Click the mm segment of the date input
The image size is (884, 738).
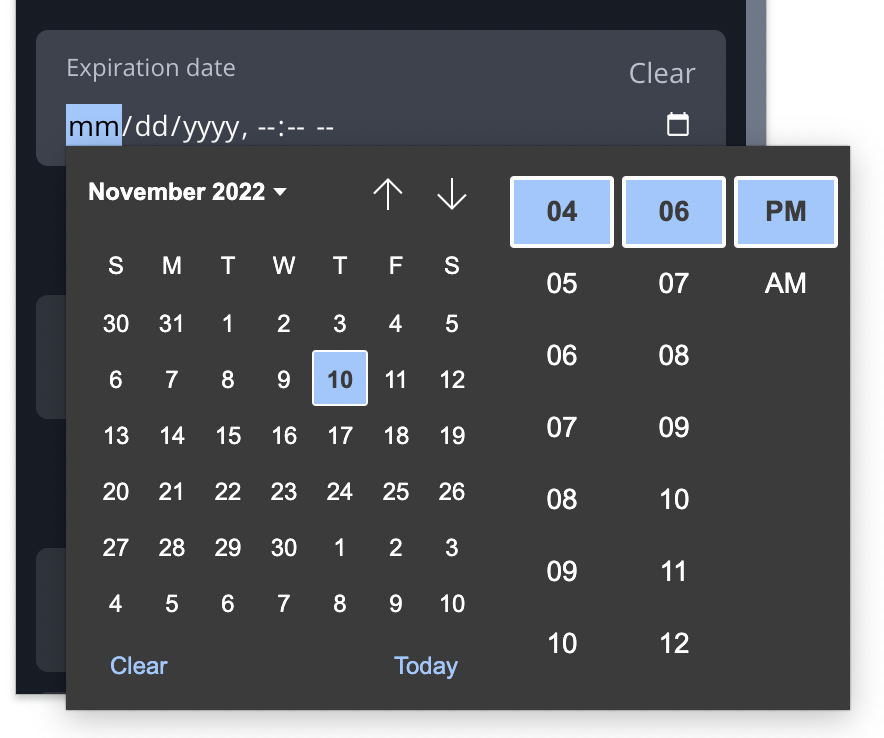[x=92, y=126]
